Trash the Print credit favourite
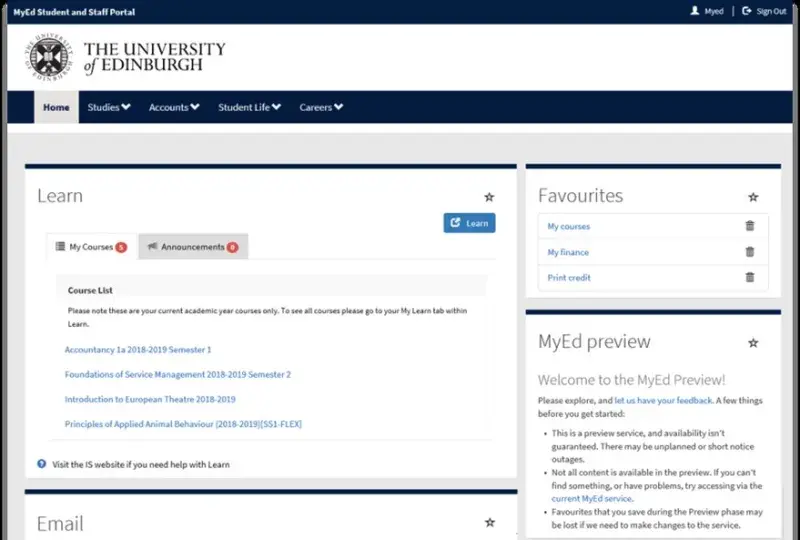Image resolution: width=800 pixels, height=540 pixels. point(750,277)
